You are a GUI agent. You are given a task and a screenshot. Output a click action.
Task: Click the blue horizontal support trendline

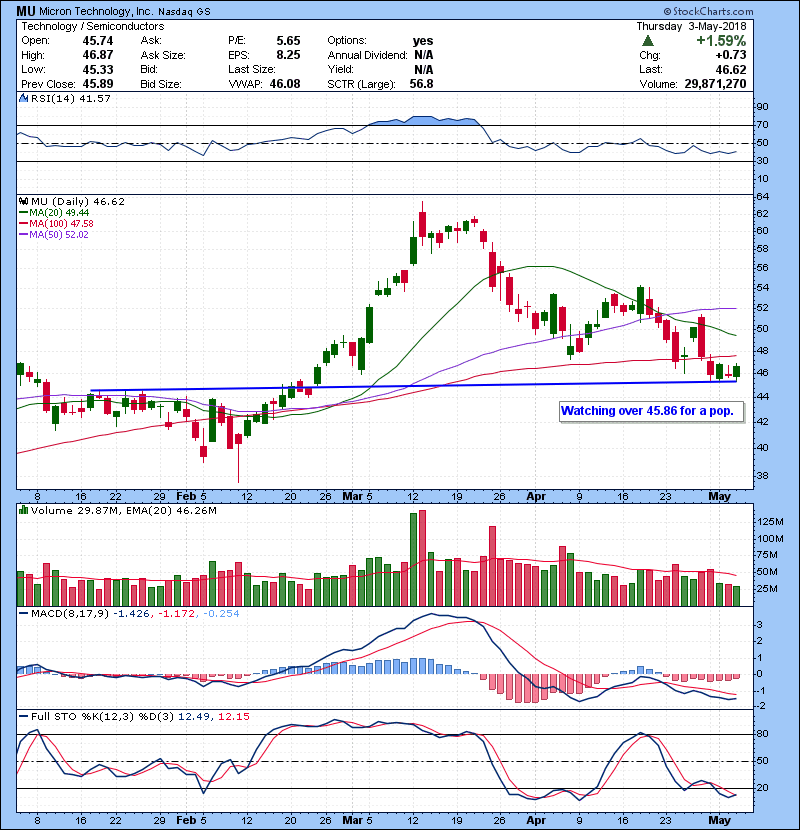(413, 386)
